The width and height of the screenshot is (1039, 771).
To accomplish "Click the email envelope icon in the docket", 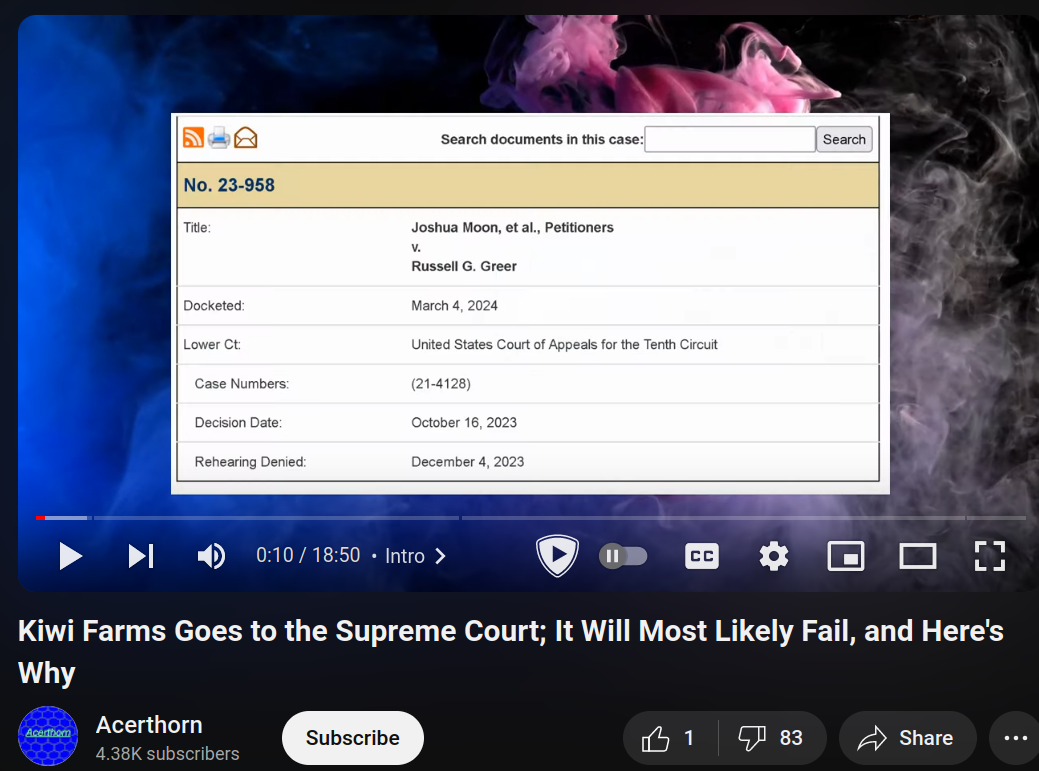I will click(246, 138).
